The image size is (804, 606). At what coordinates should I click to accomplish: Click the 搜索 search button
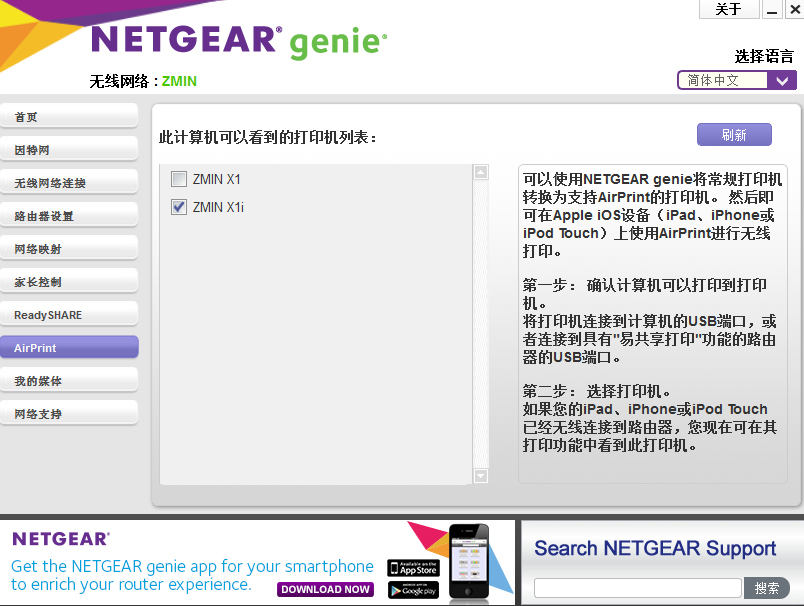[767, 588]
